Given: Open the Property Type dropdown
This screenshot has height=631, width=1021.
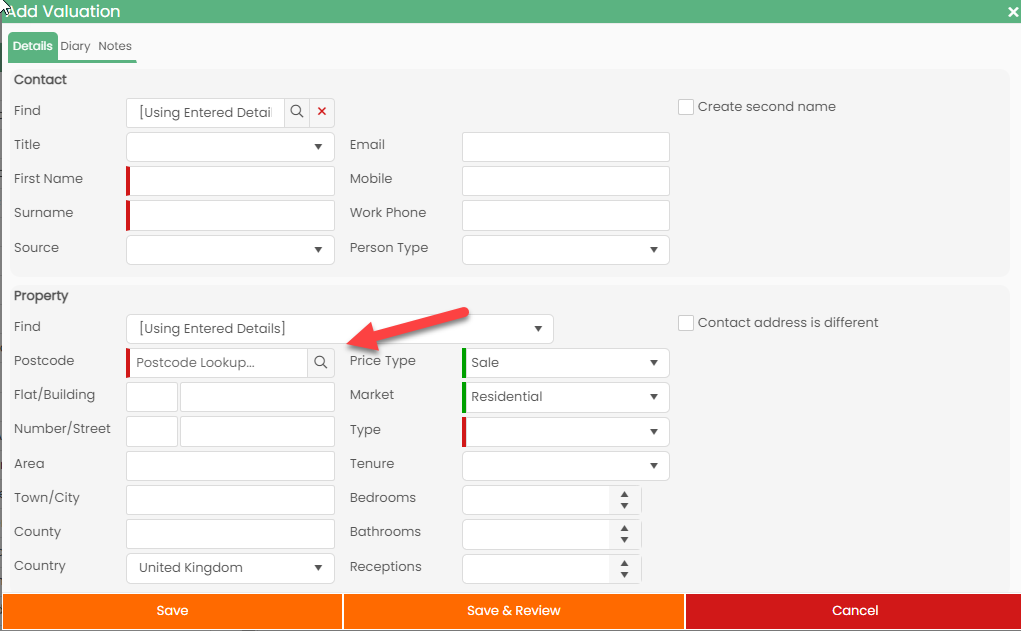Looking at the screenshot, I should (x=566, y=432).
